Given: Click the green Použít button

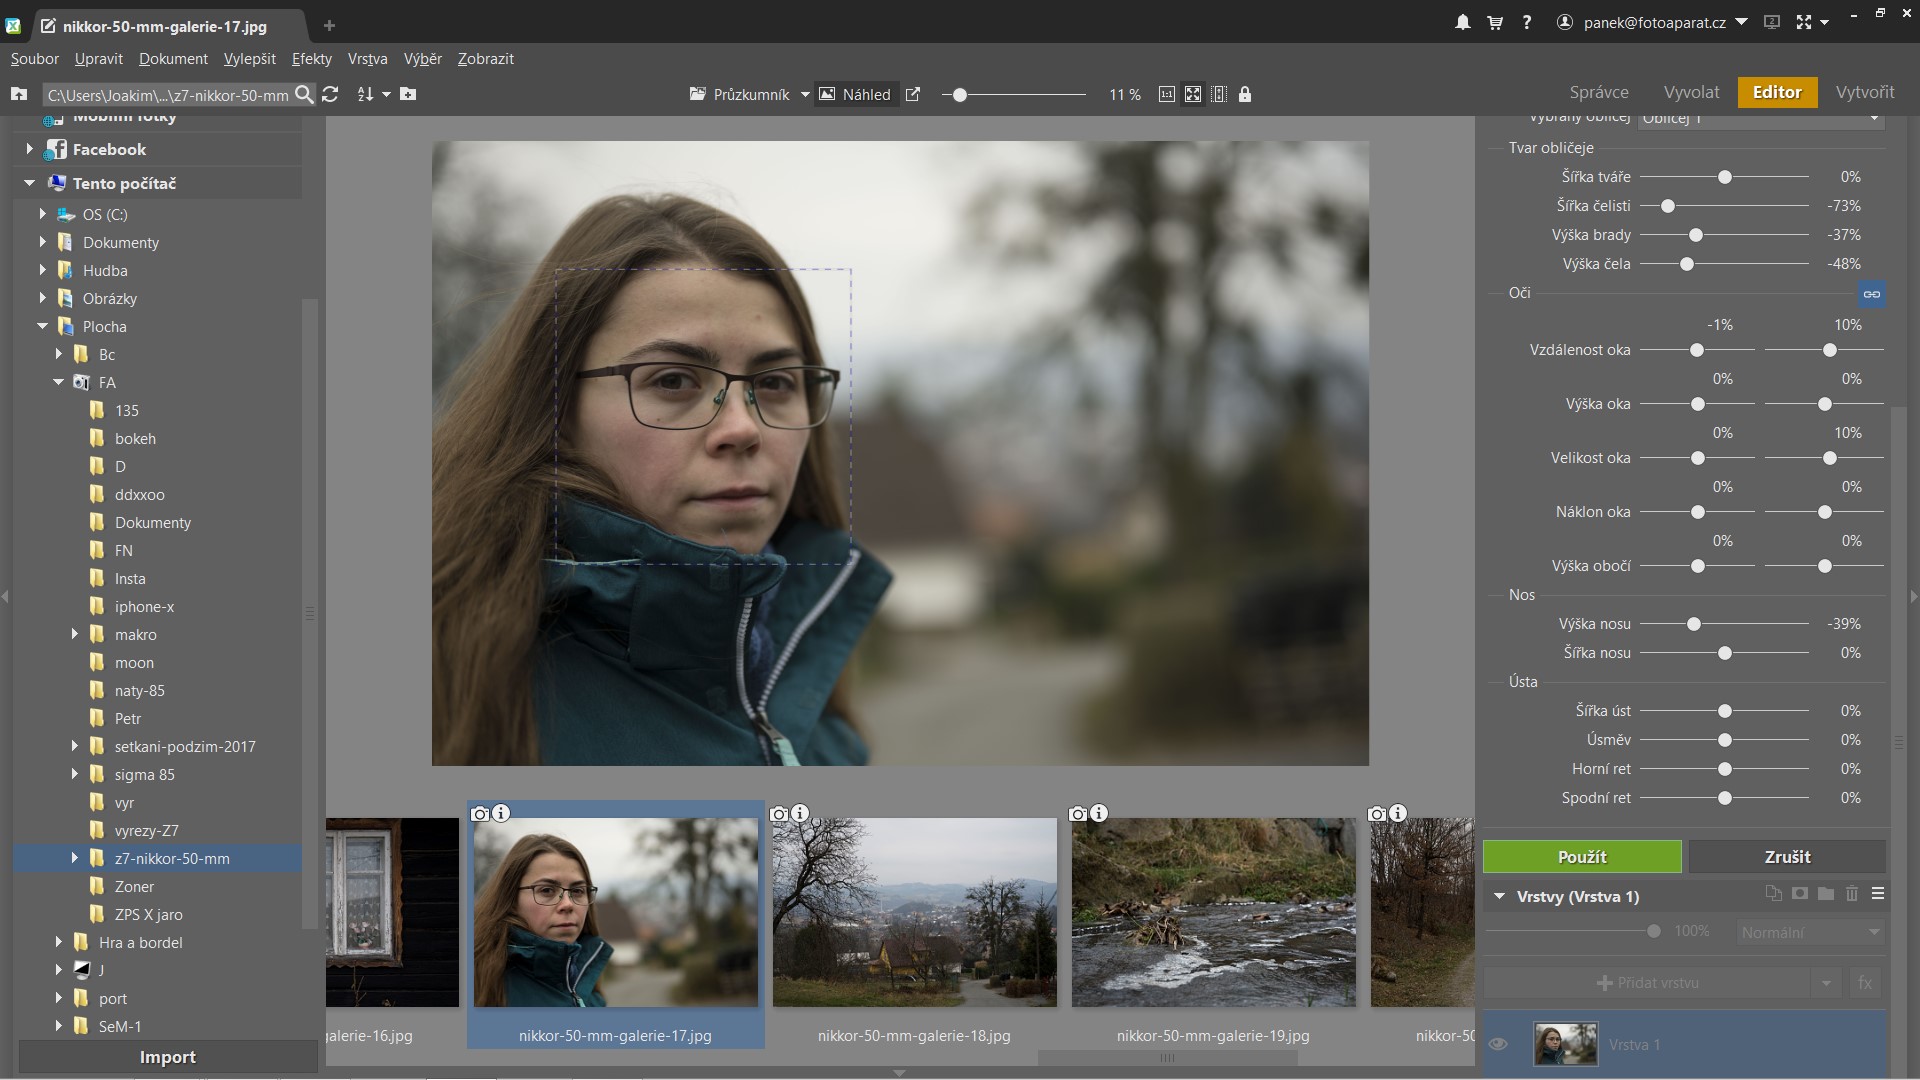Looking at the screenshot, I should [1582, 857].
